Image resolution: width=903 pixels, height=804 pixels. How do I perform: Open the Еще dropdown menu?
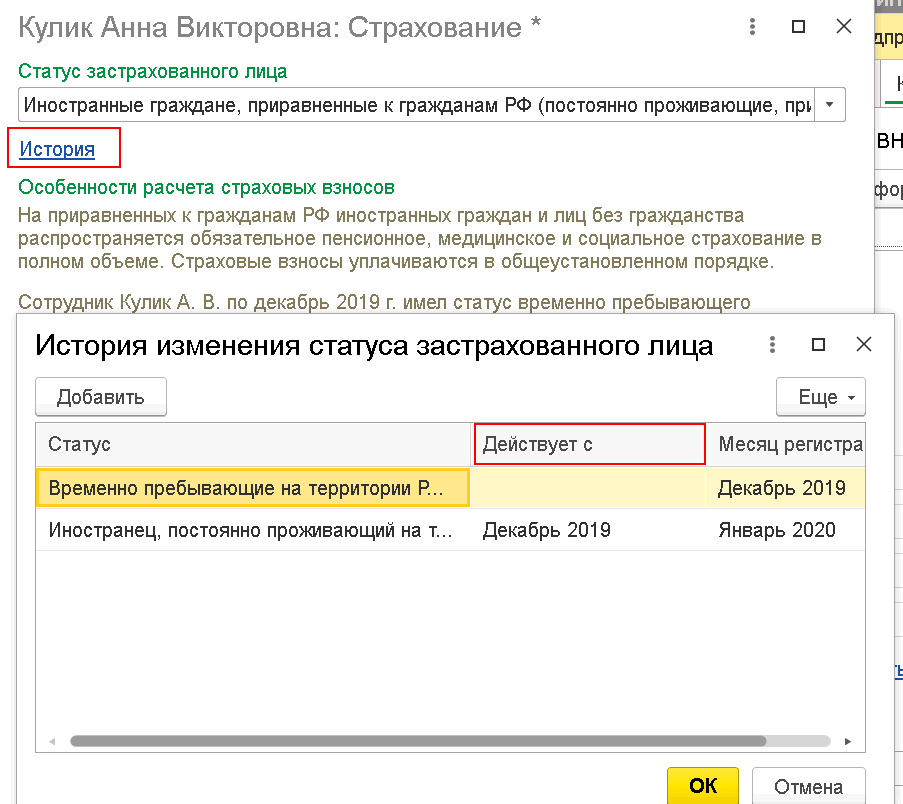click(x=821, y=397)
